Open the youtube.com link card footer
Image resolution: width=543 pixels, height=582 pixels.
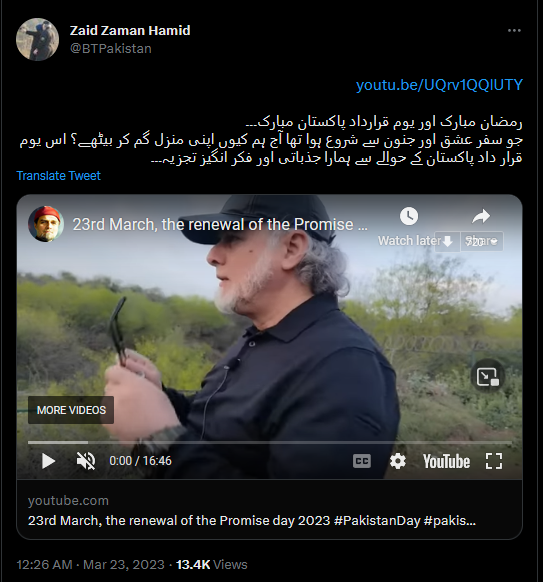tap(269, 510)
